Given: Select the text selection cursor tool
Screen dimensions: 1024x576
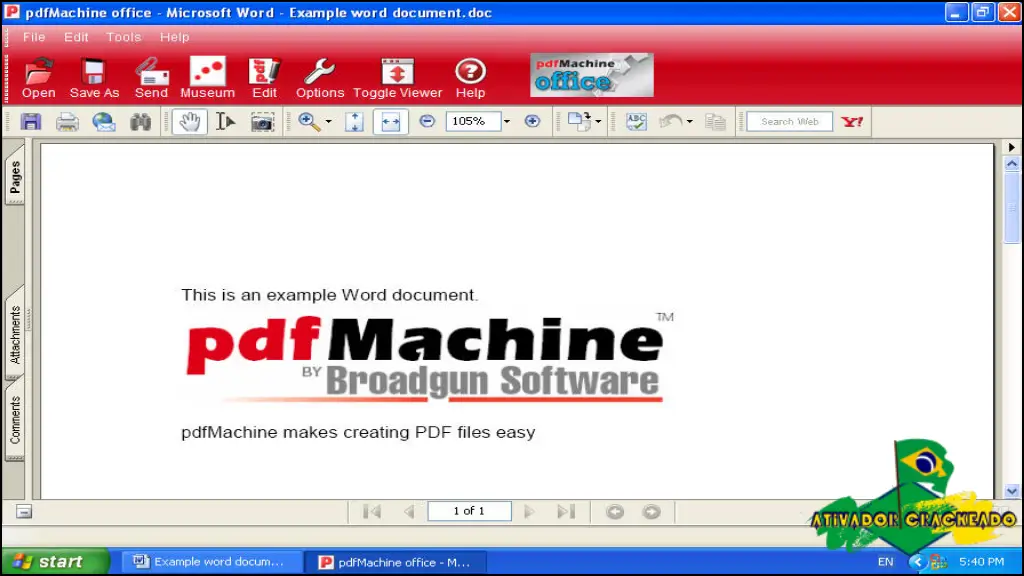Looking at the screenshot, I should click(x=225, y=121).
